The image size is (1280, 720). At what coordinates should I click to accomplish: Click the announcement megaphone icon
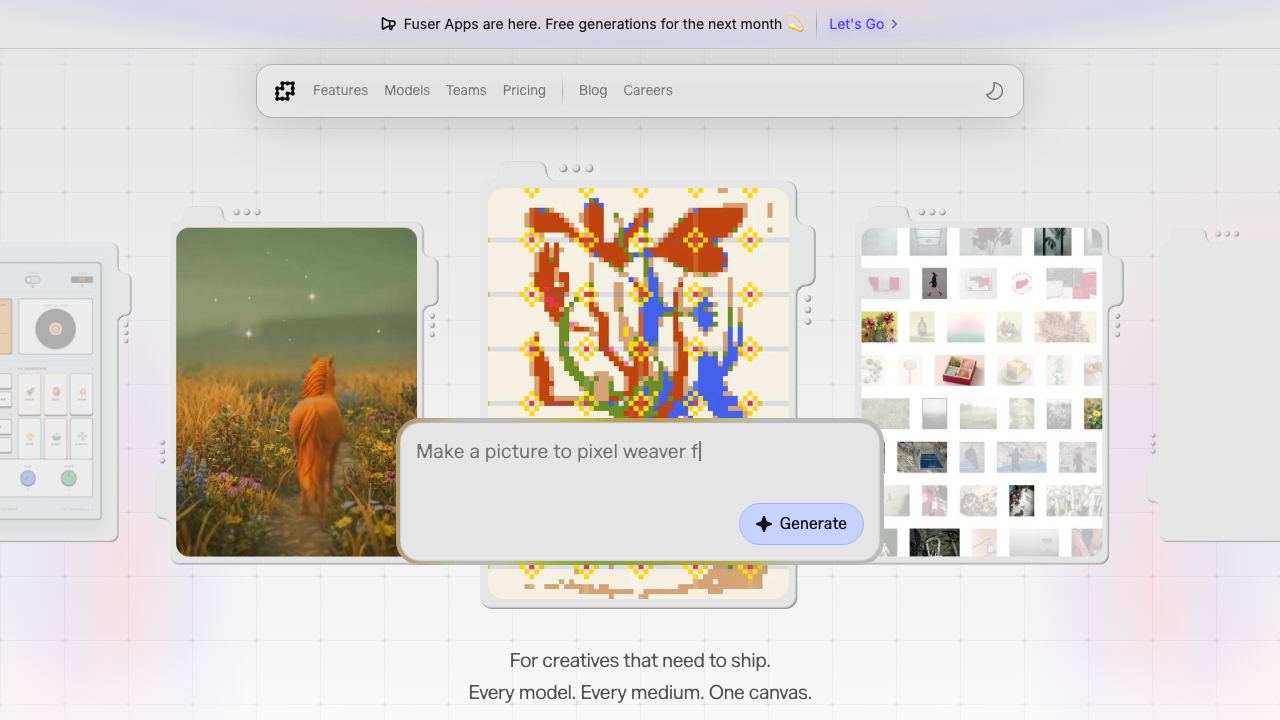tap(388, 24)
